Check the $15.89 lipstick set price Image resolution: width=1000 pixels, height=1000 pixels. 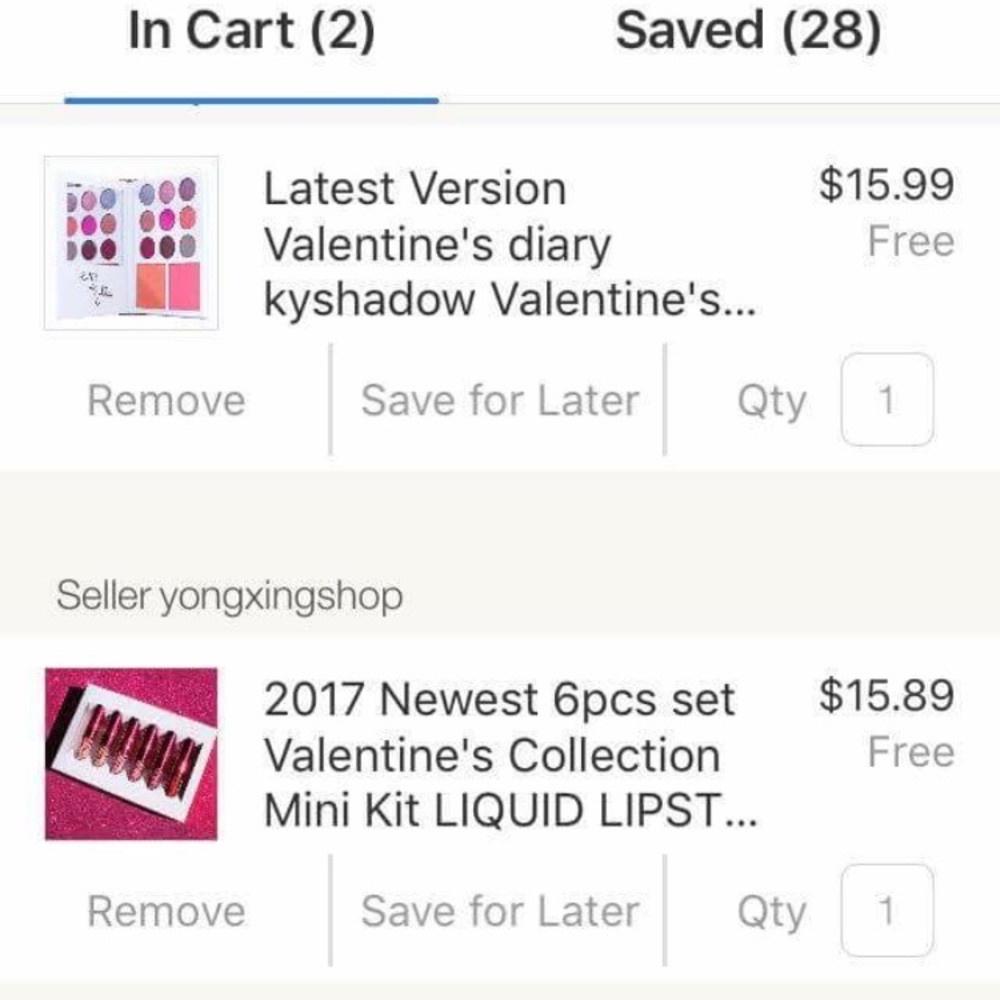pyautogui.click(x=887, y=697)
